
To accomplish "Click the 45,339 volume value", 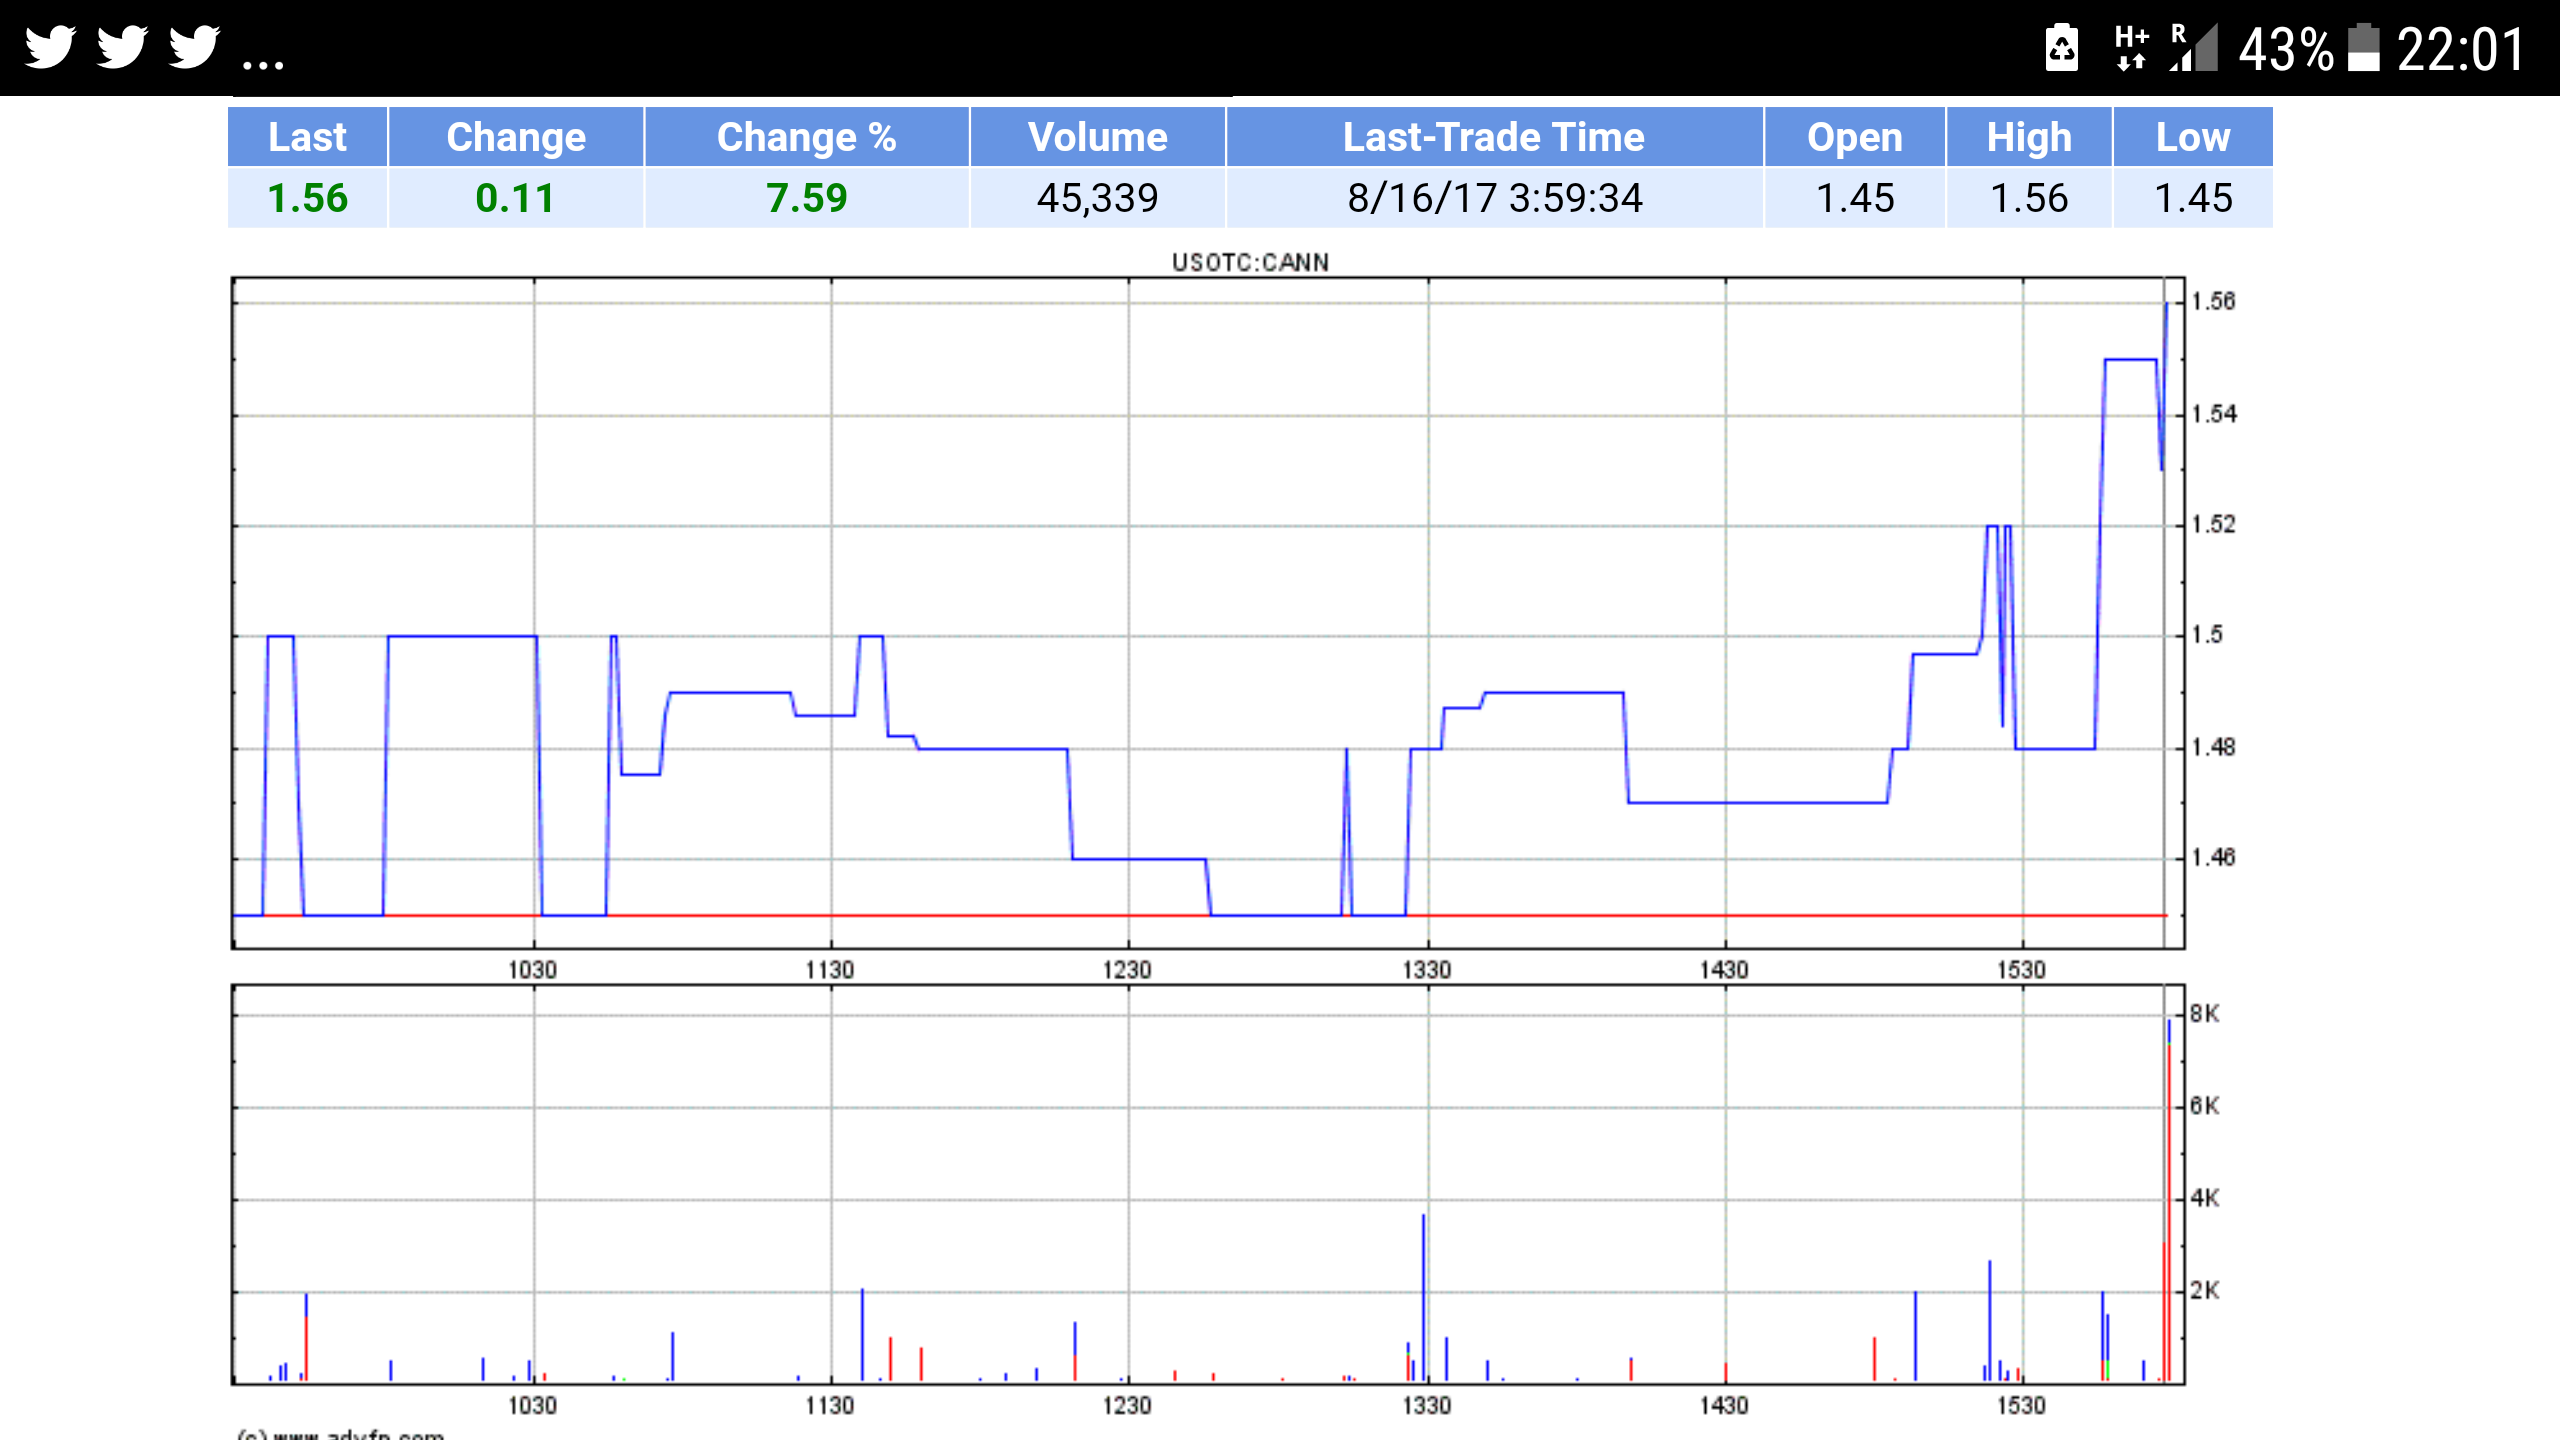I will [1097, 198].
